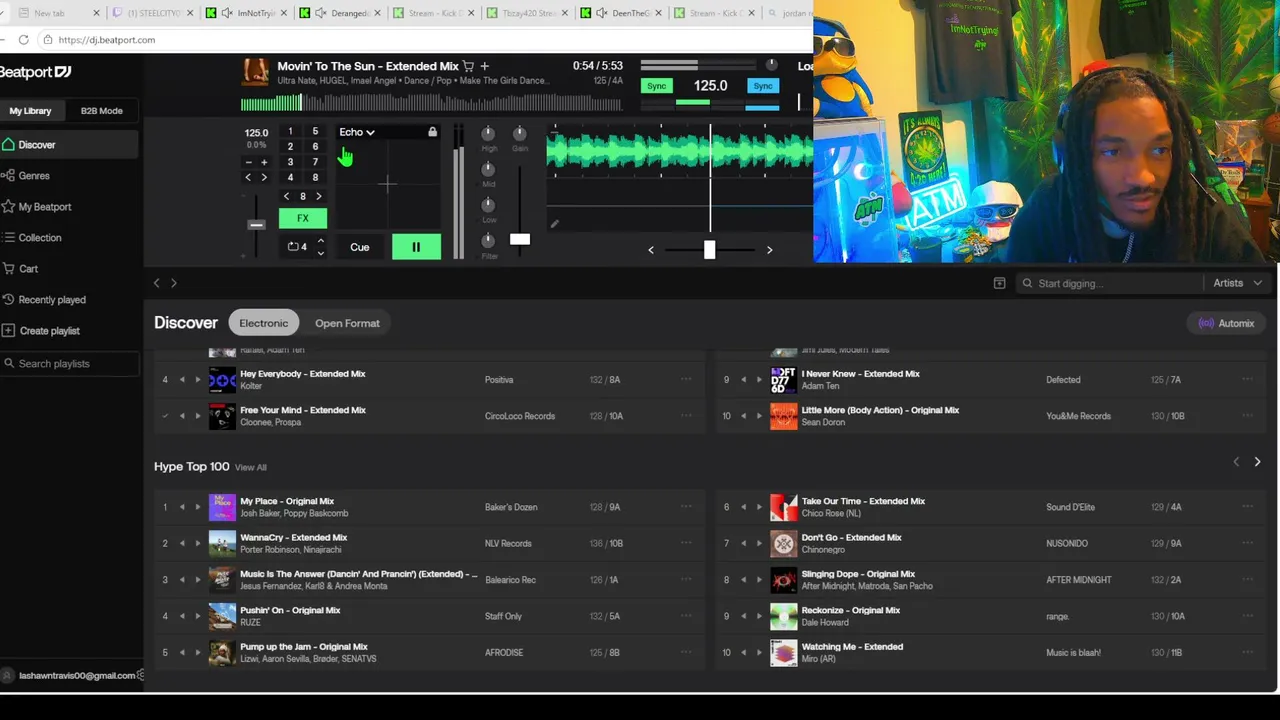Viewport: 1280px width, 720px height.
Task: Load Pushin' On to the right deck
Action: coord(197,616)
